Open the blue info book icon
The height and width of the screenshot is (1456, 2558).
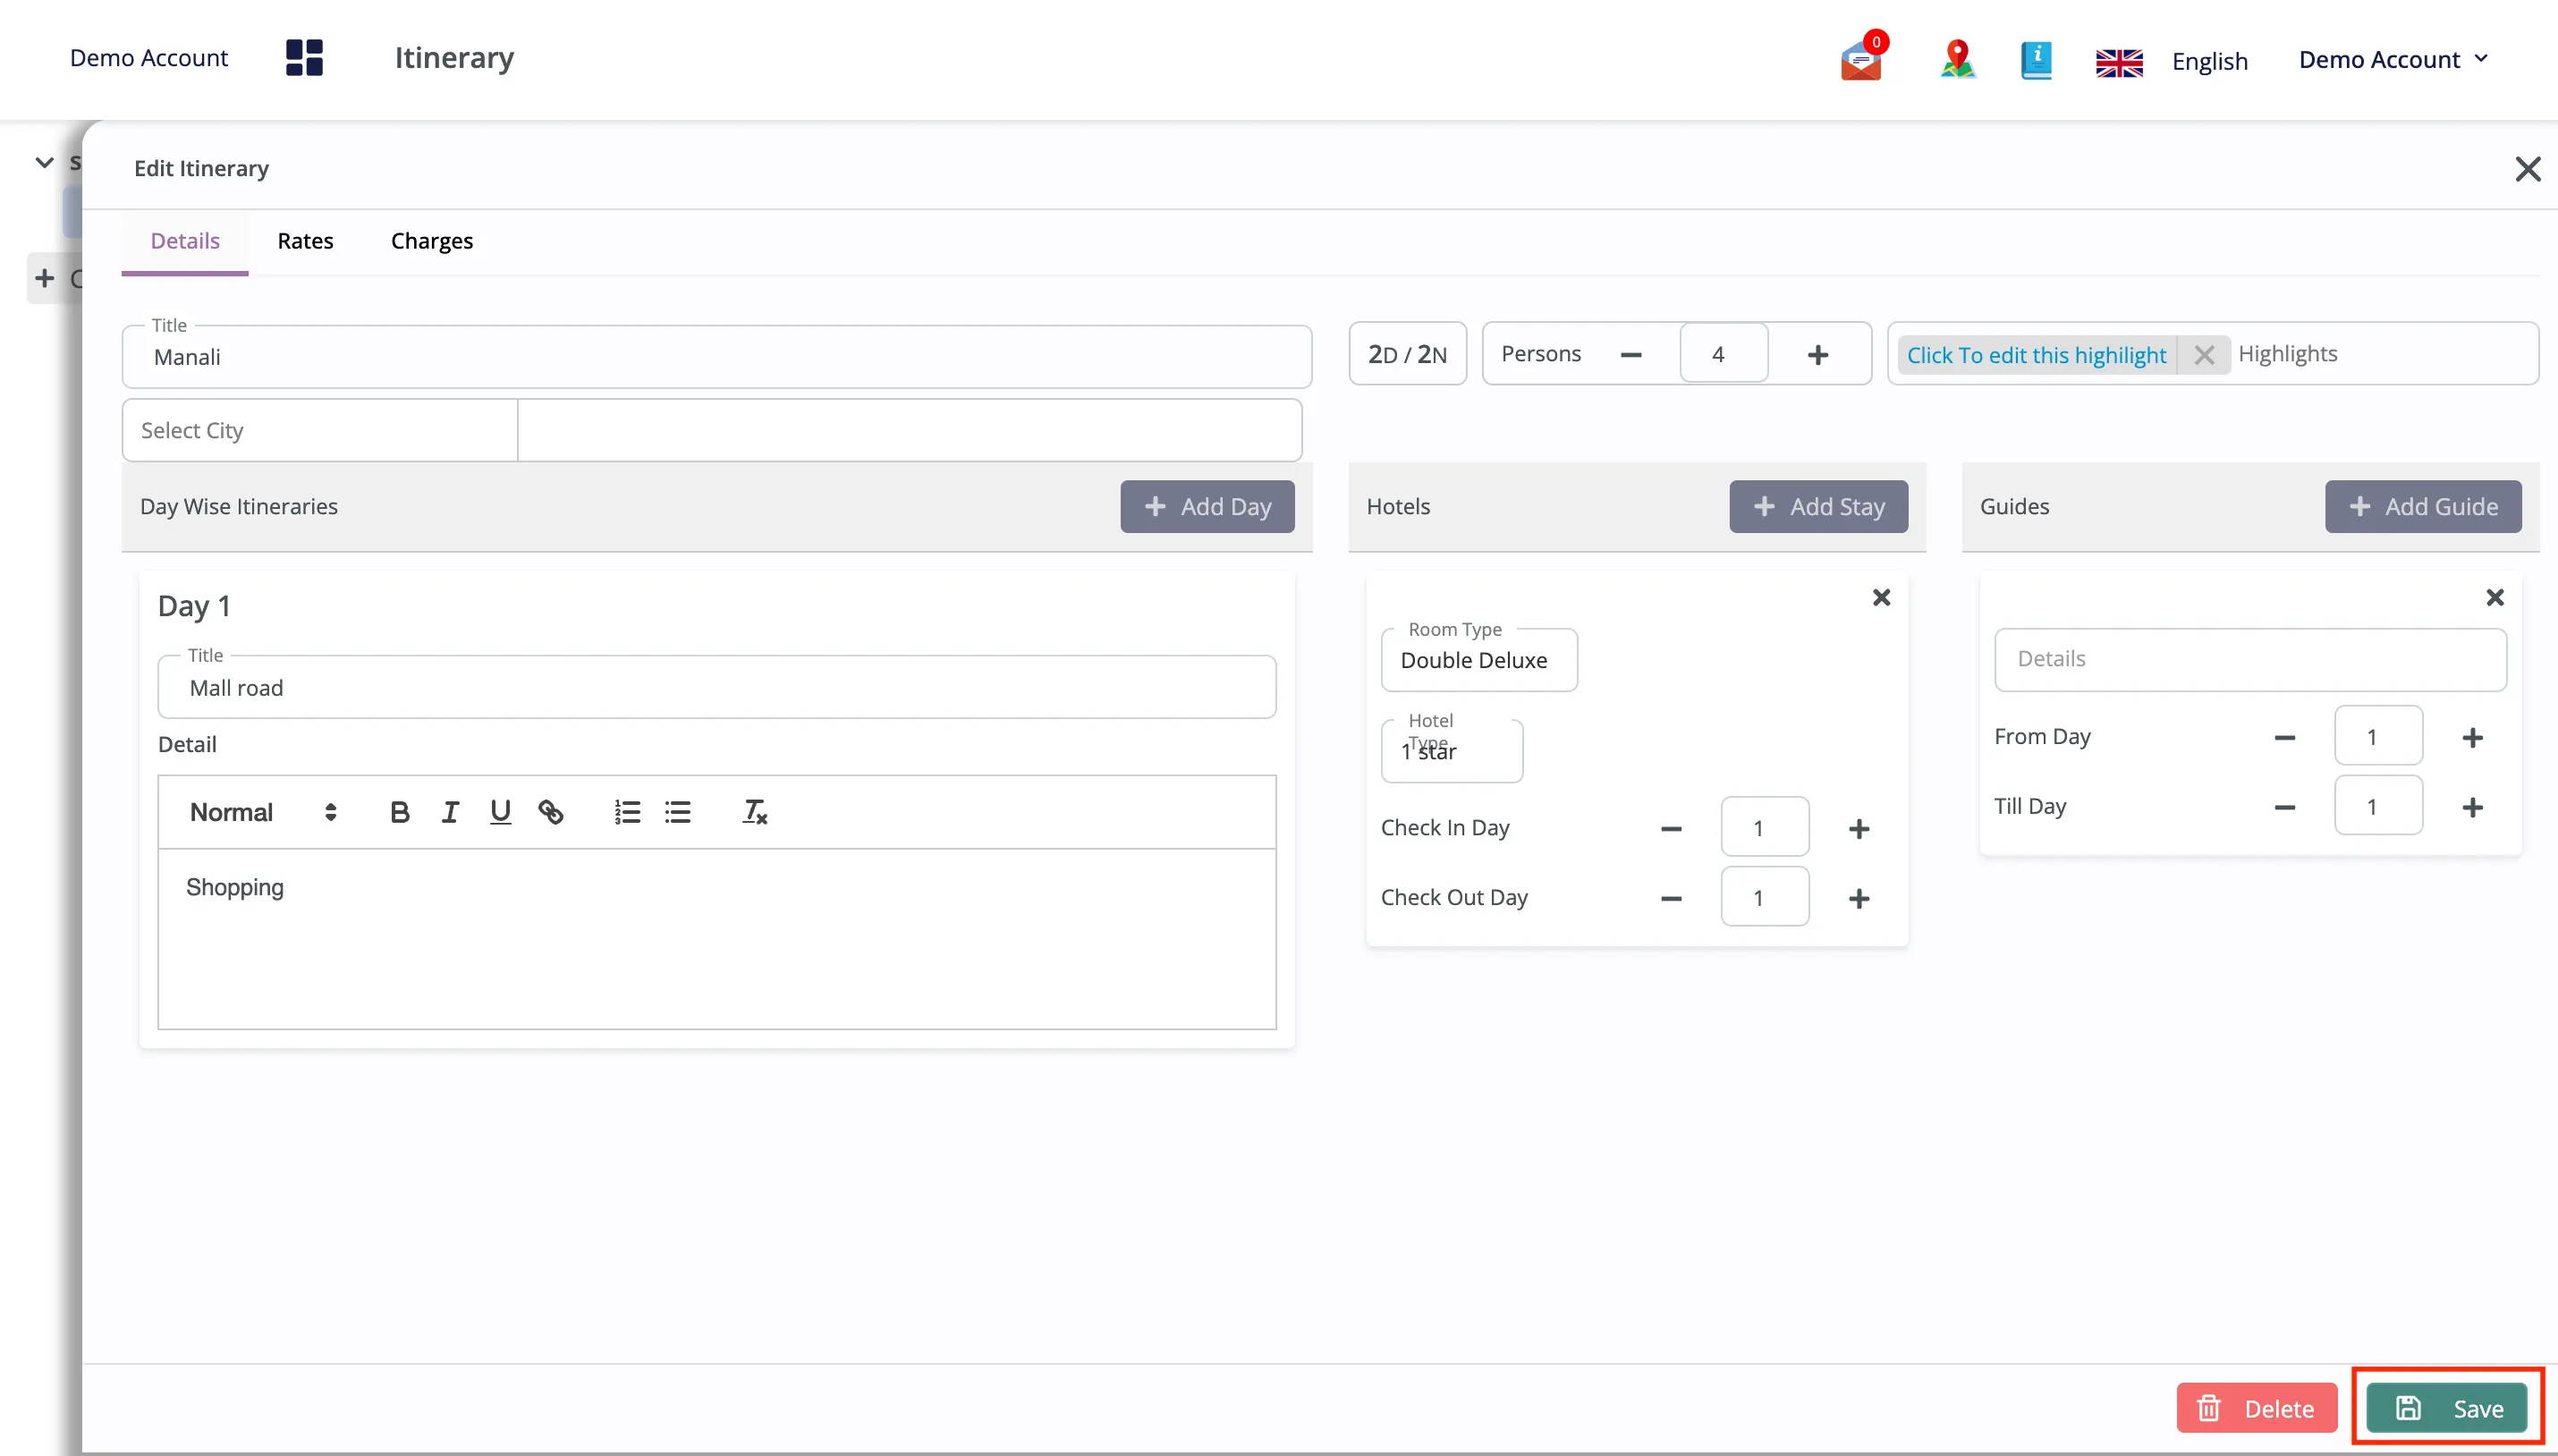(2036, 60)
